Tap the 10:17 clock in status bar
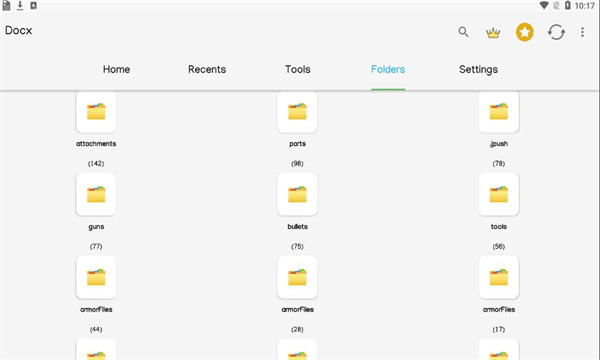The height and width of the screenshot is (360, 600). point(585,6)
